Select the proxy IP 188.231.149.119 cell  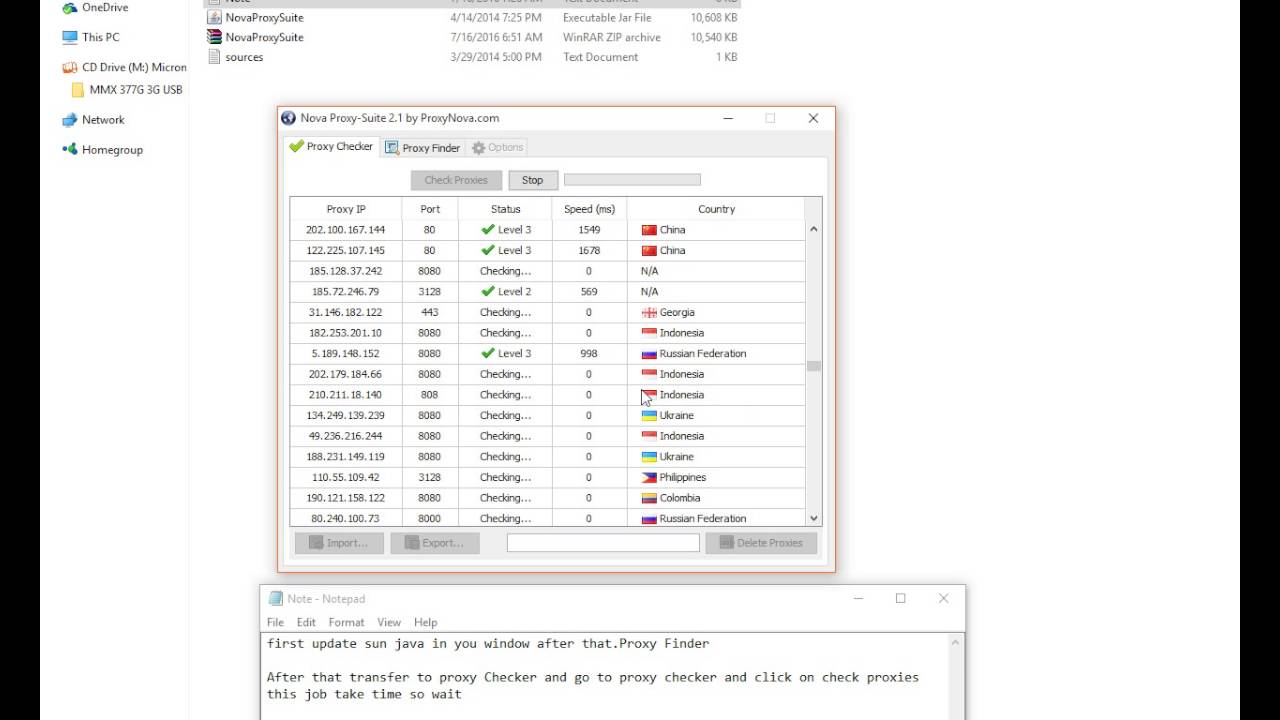346,457
